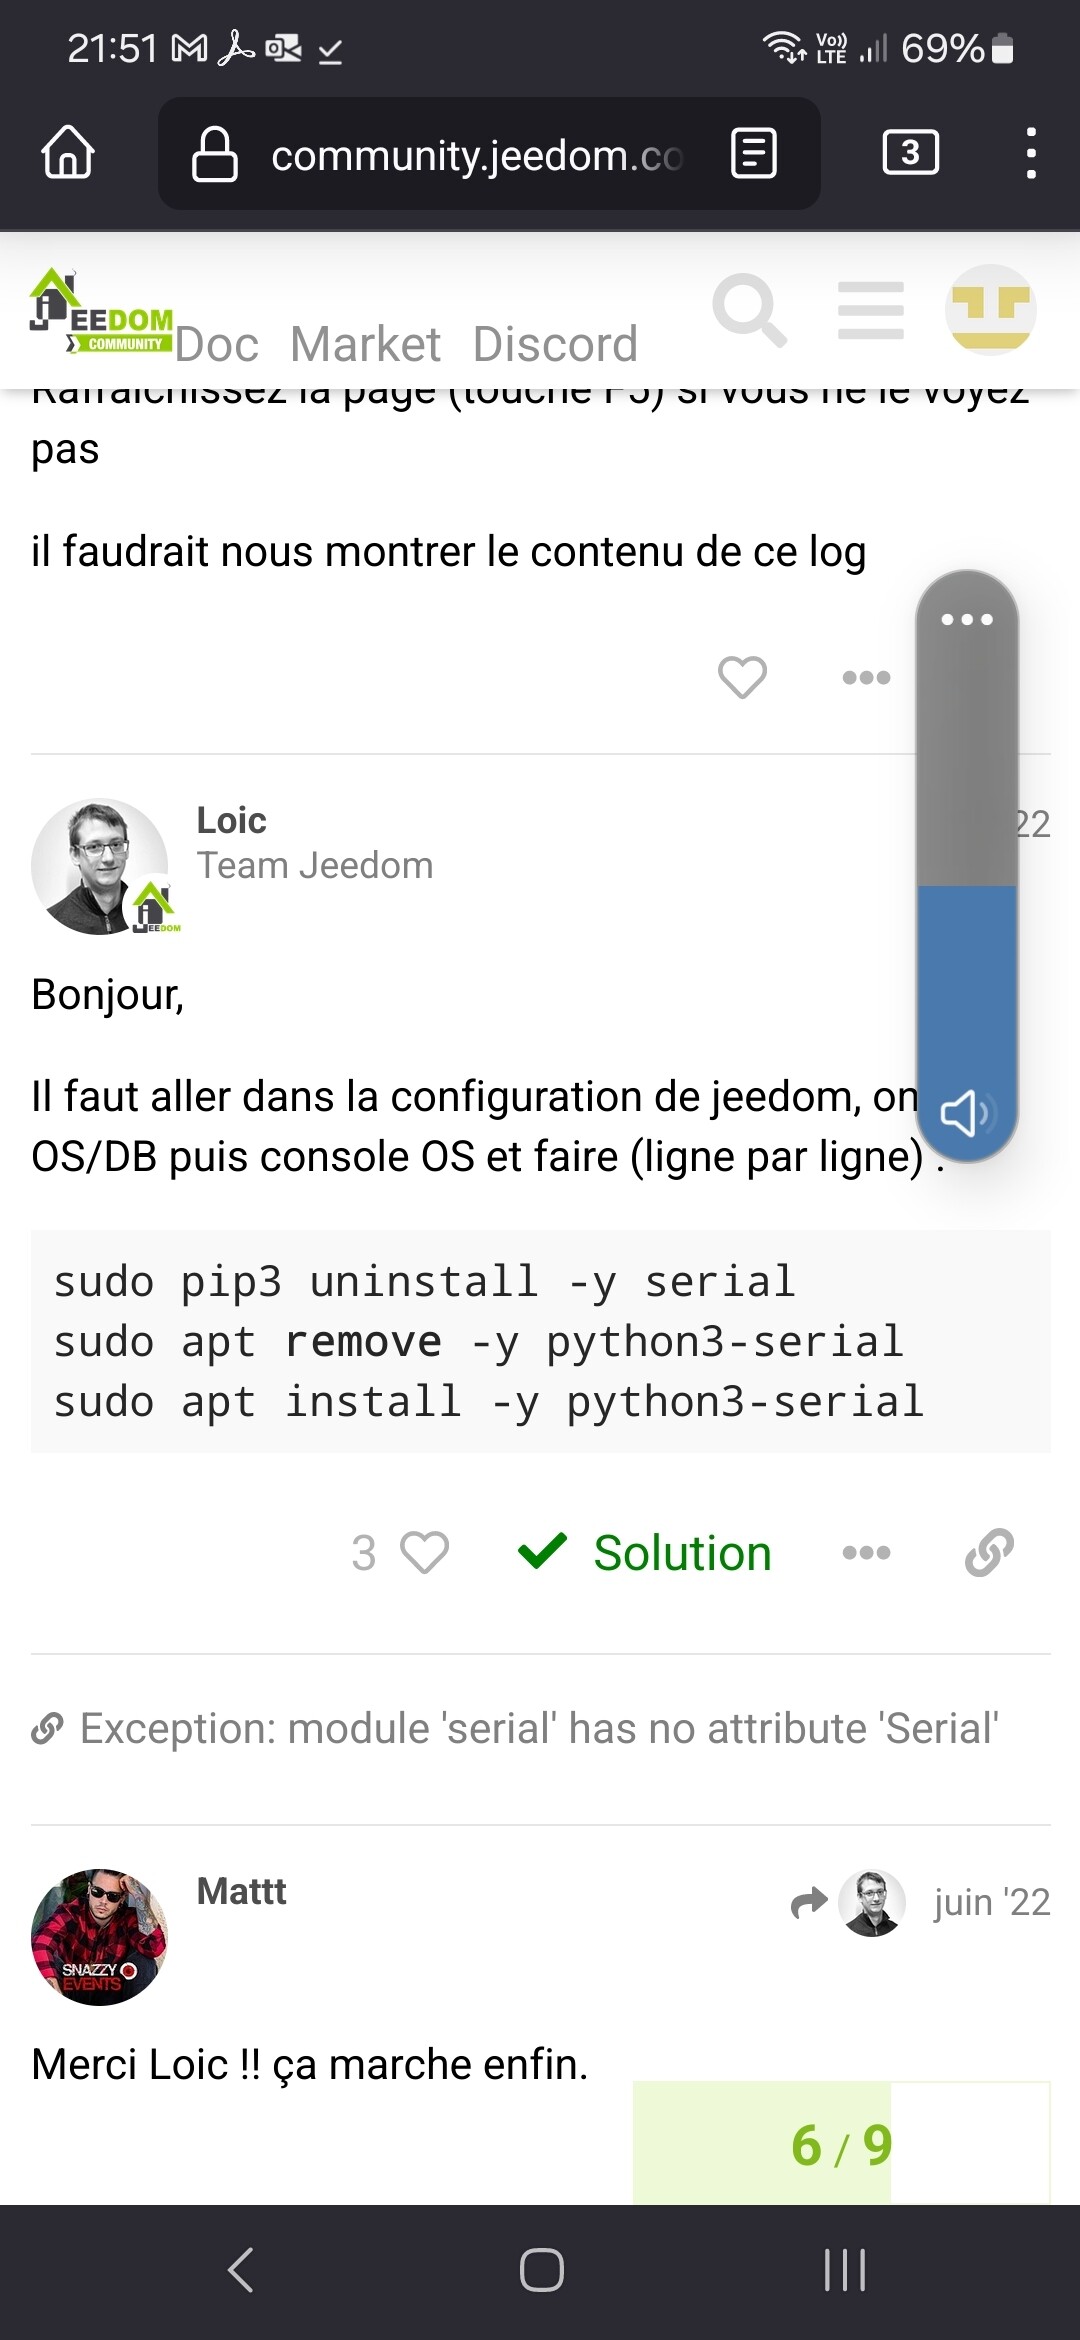Open the Discord link
This screenshot has width=1080, height=2340.
pyautogui.click(x=555, y=345)
